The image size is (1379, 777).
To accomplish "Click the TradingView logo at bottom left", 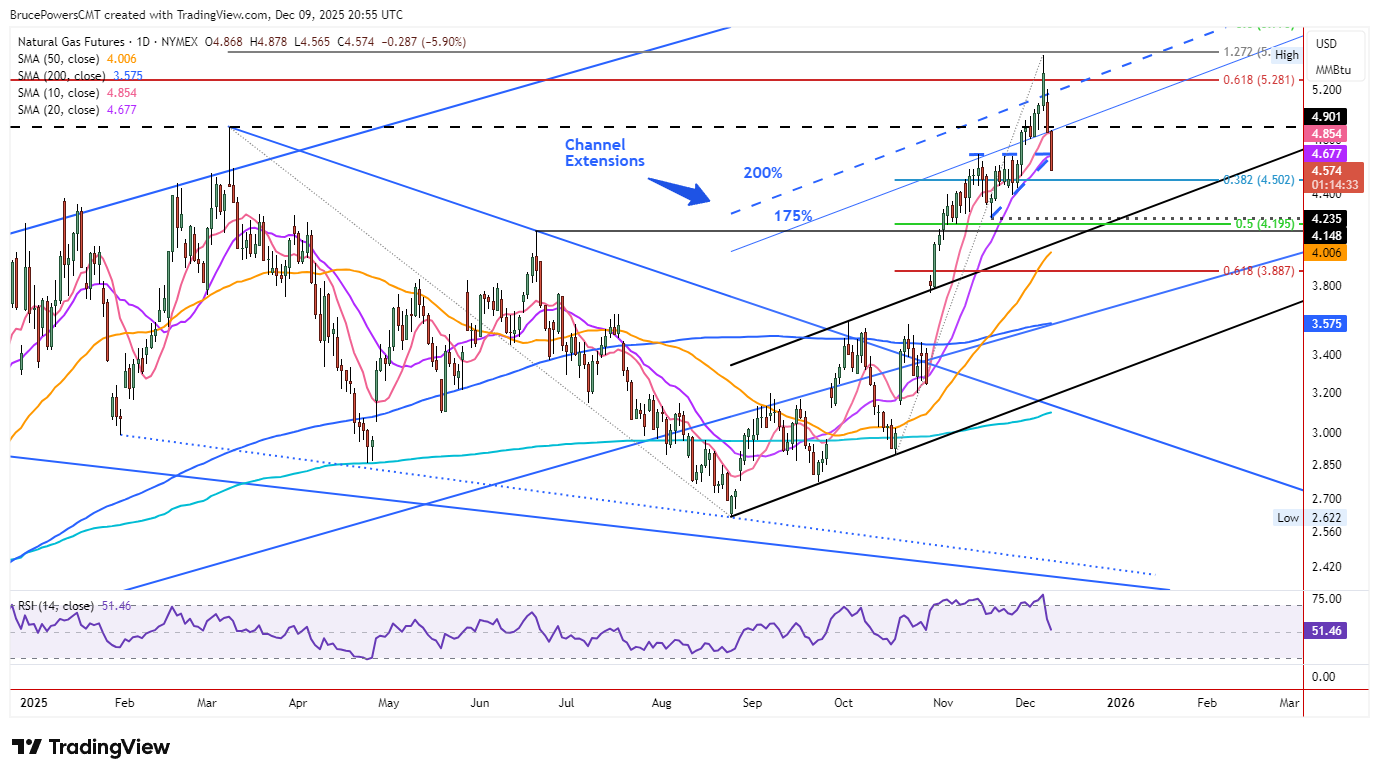I will tap(90, 747).
